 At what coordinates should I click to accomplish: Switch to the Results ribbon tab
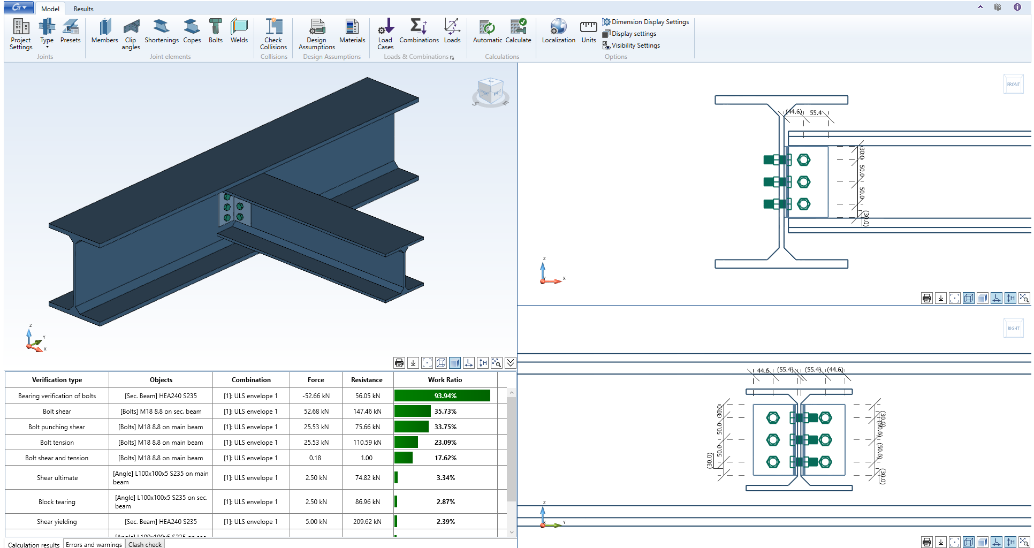coord(84,8)
